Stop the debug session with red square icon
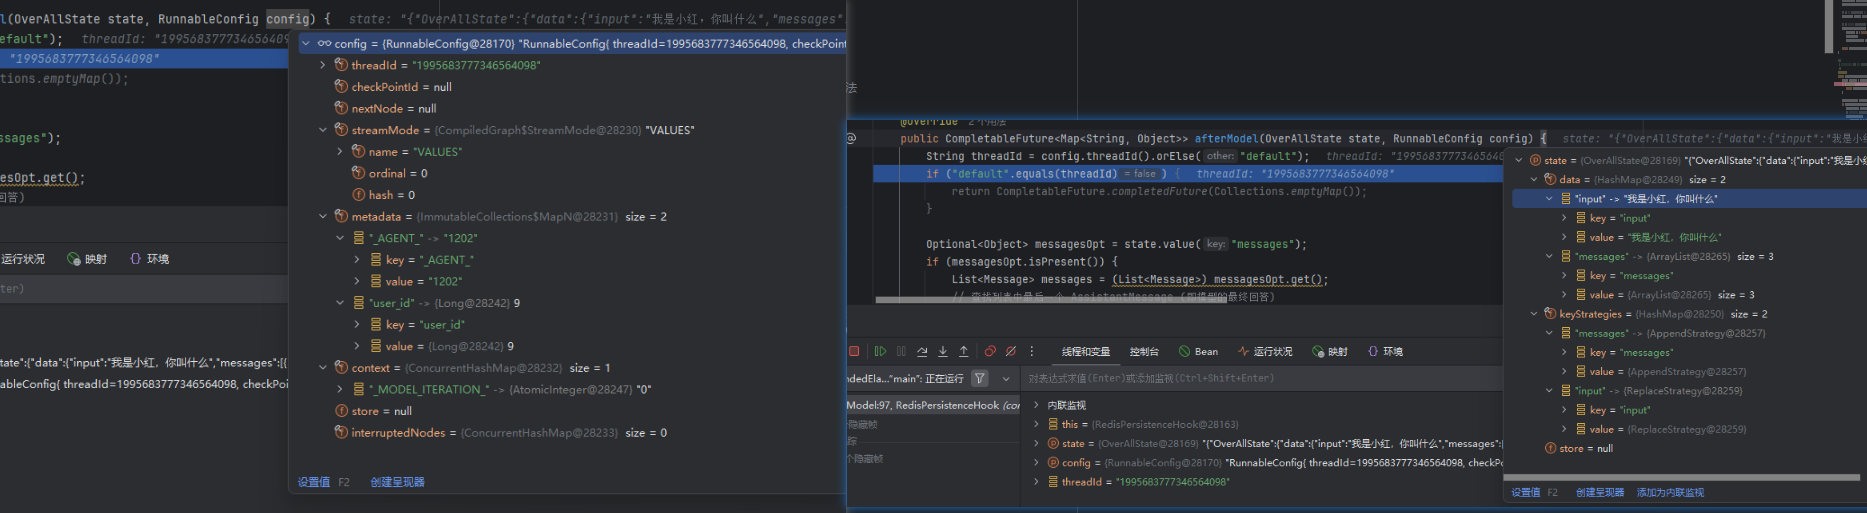Viewport: 1867px width, 513px height. pyautogui.click(x=854, y=351)
